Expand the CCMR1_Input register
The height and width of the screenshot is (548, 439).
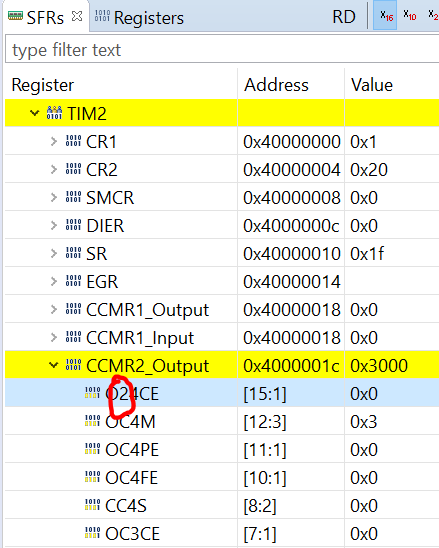53,337
